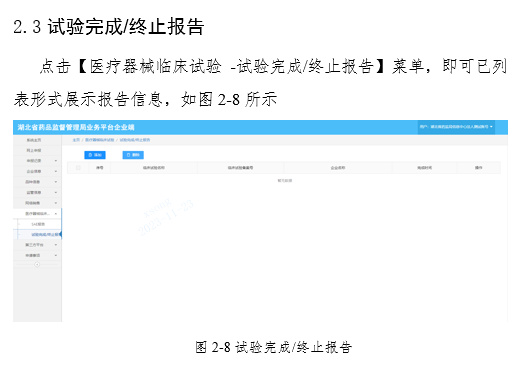Viewport: 528px width, 374px height.
Task: Click the 序号 column header
Action: point(99,167)
